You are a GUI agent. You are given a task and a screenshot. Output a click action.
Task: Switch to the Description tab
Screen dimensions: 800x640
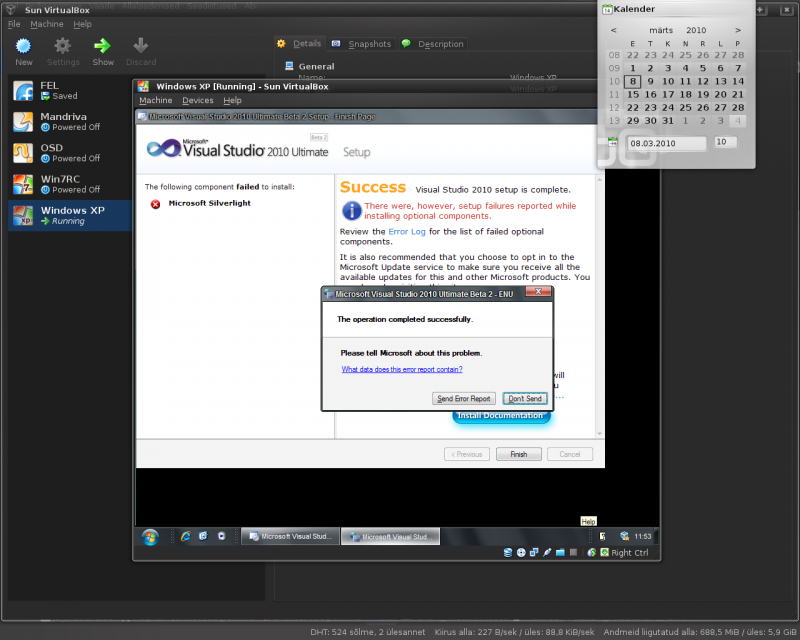pyautogui.click(x=433, y=44)
